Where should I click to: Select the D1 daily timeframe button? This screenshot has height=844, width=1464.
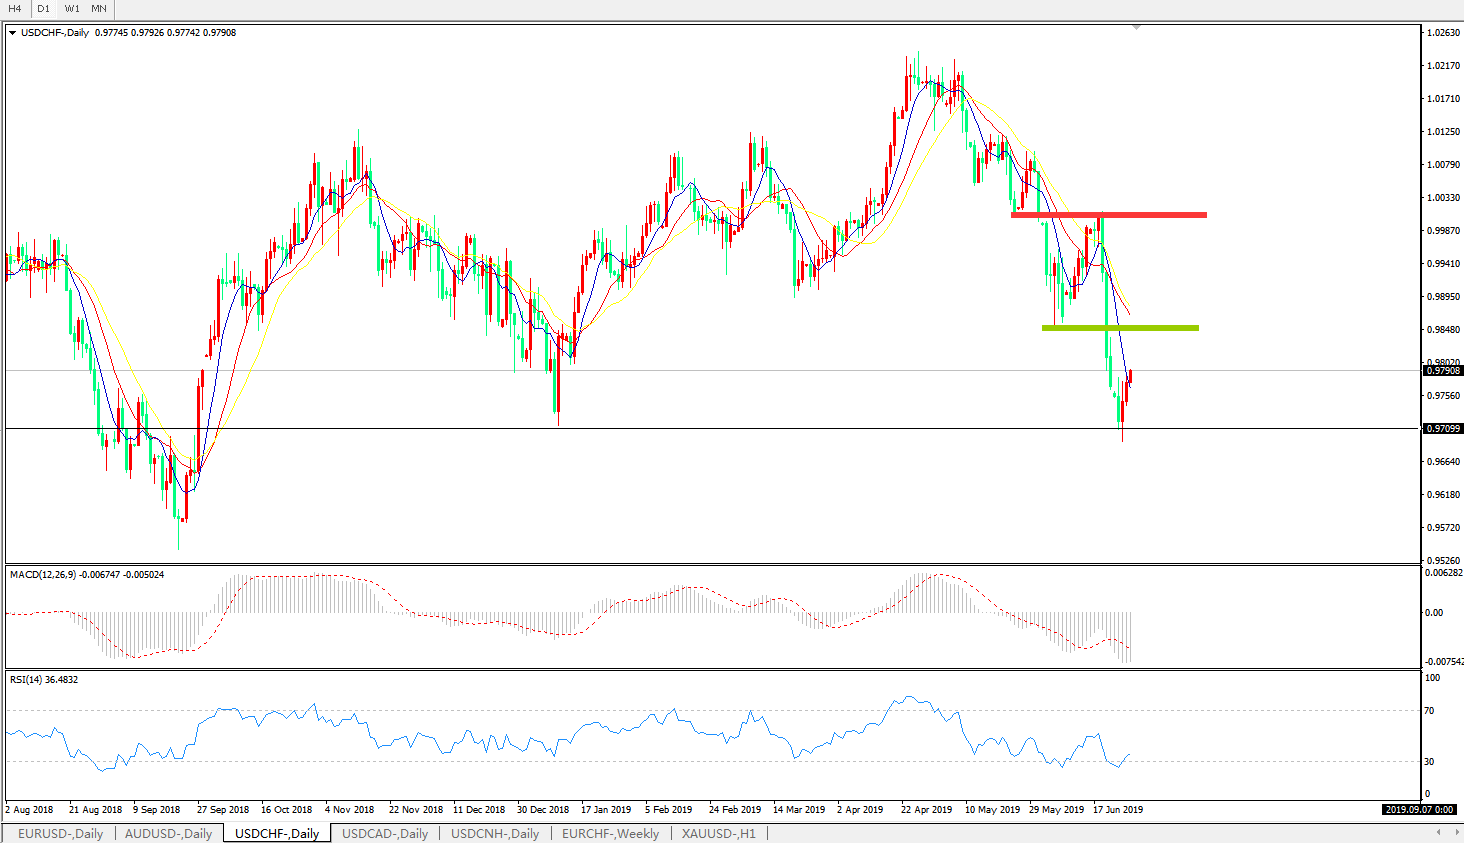pos(43,9)
